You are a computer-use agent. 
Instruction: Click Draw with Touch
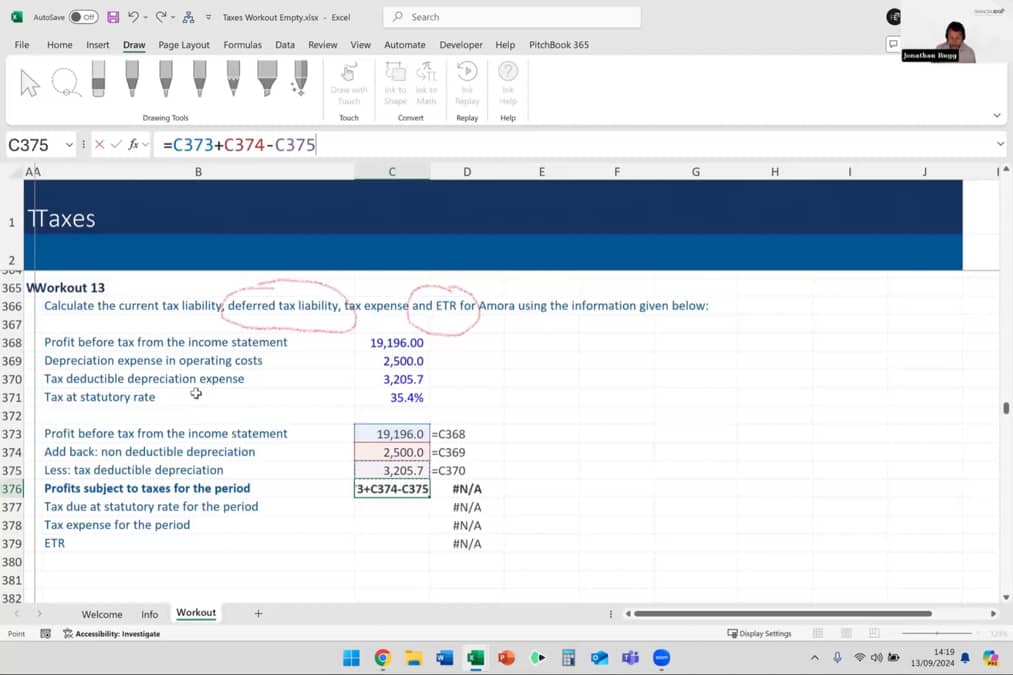pyautogui.click(x=349, y=83)
